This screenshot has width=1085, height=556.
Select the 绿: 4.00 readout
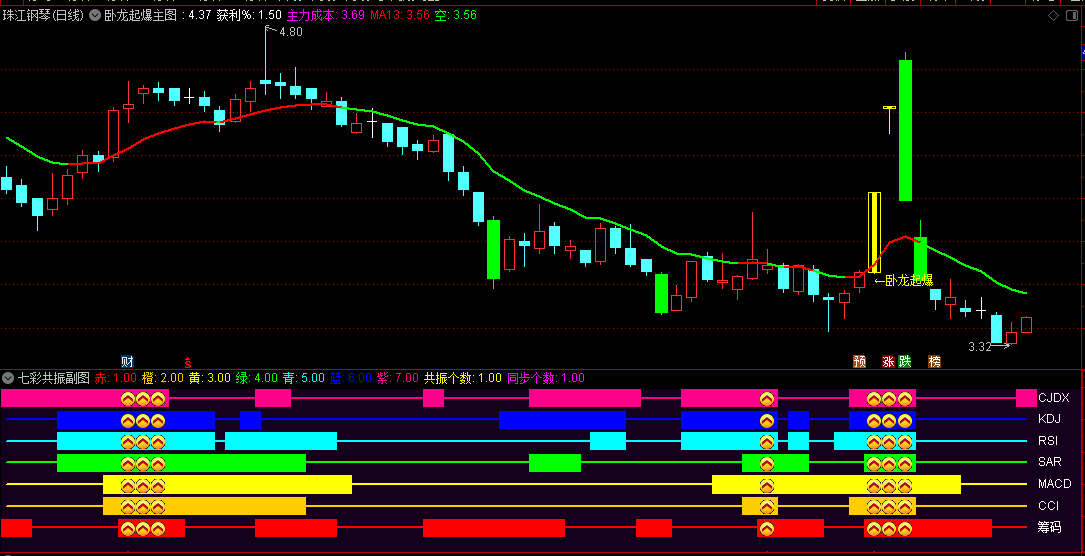coord(257,378)
